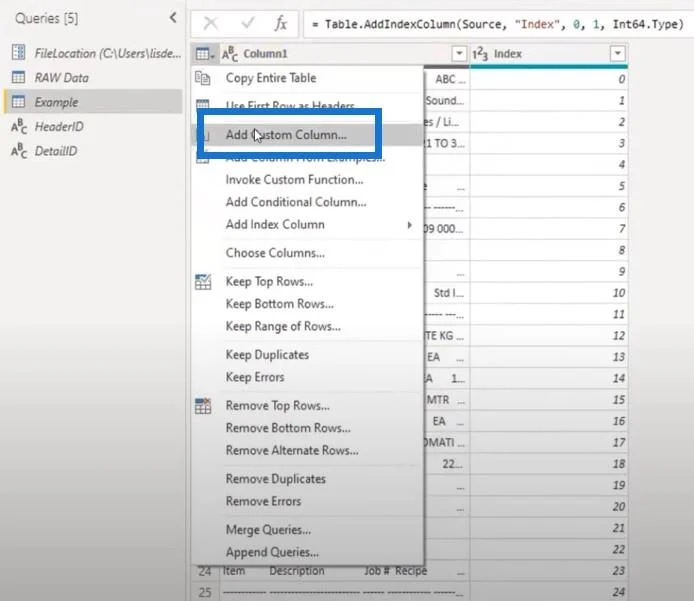Click the fx function icon
694x601 pixels.
[x=281, y=23]
